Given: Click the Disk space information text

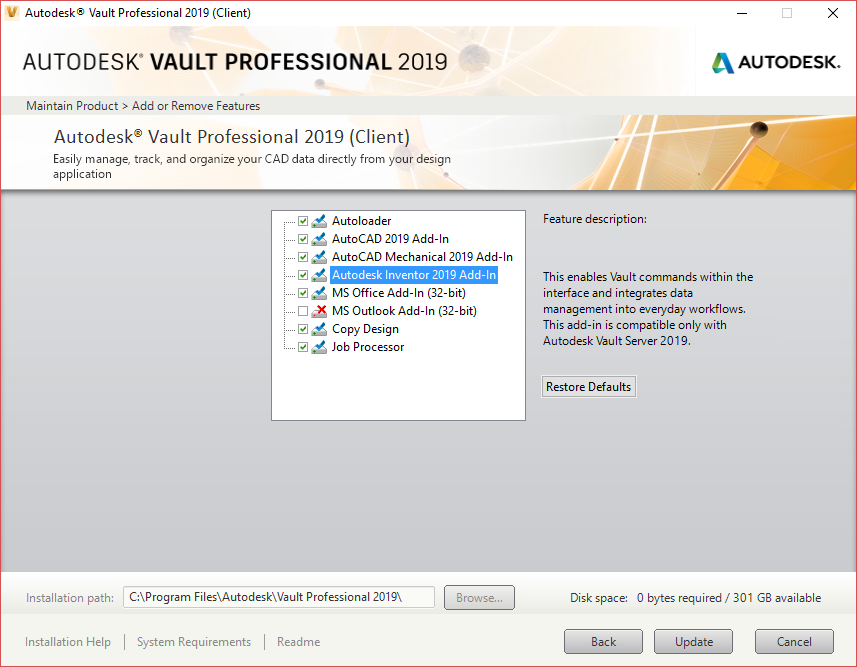Looking at the screenshot, I should [695, 598].
